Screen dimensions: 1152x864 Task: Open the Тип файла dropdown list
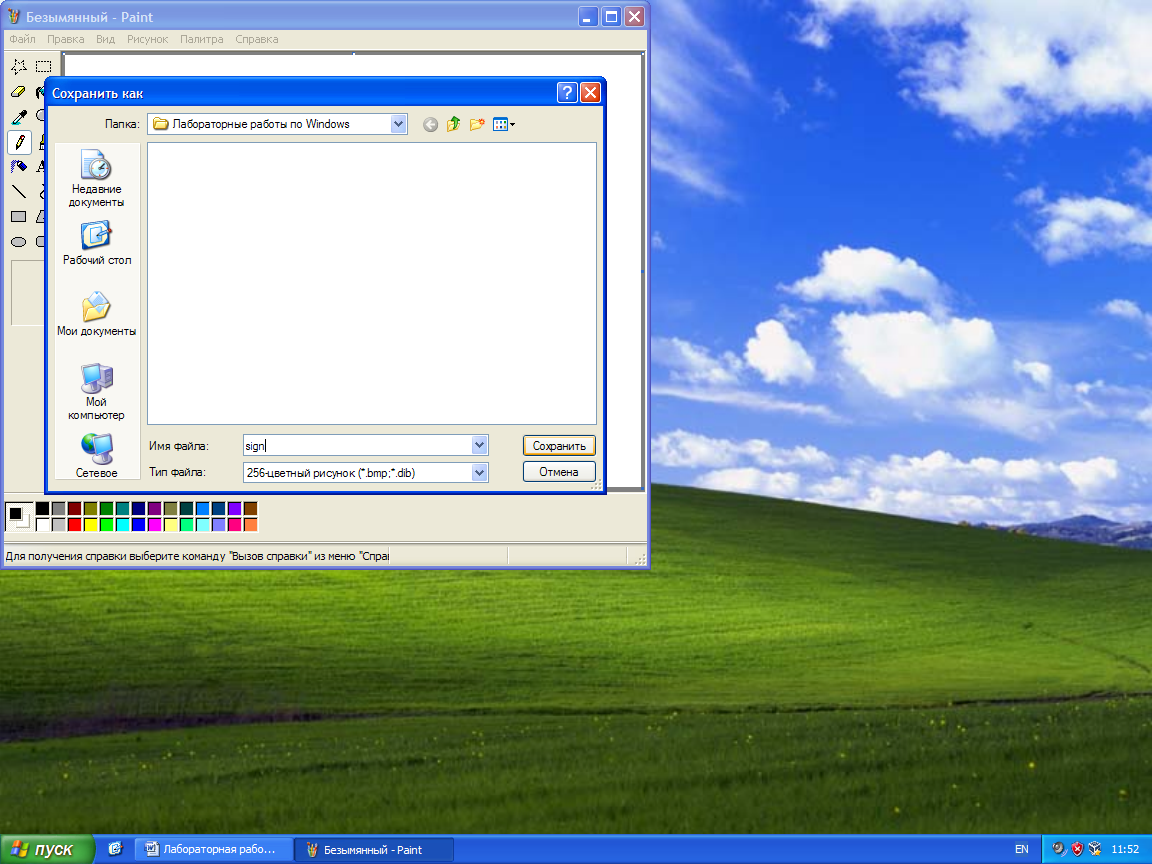(479, 472)
